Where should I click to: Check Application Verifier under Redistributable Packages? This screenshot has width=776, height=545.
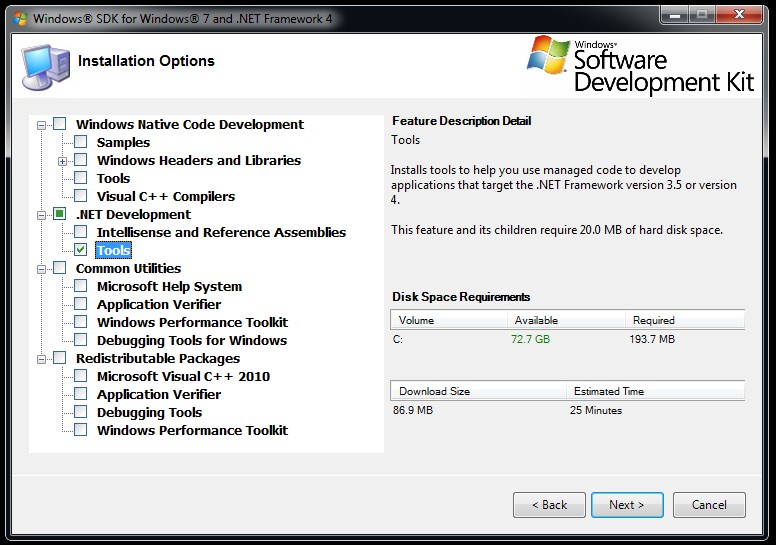81,394
